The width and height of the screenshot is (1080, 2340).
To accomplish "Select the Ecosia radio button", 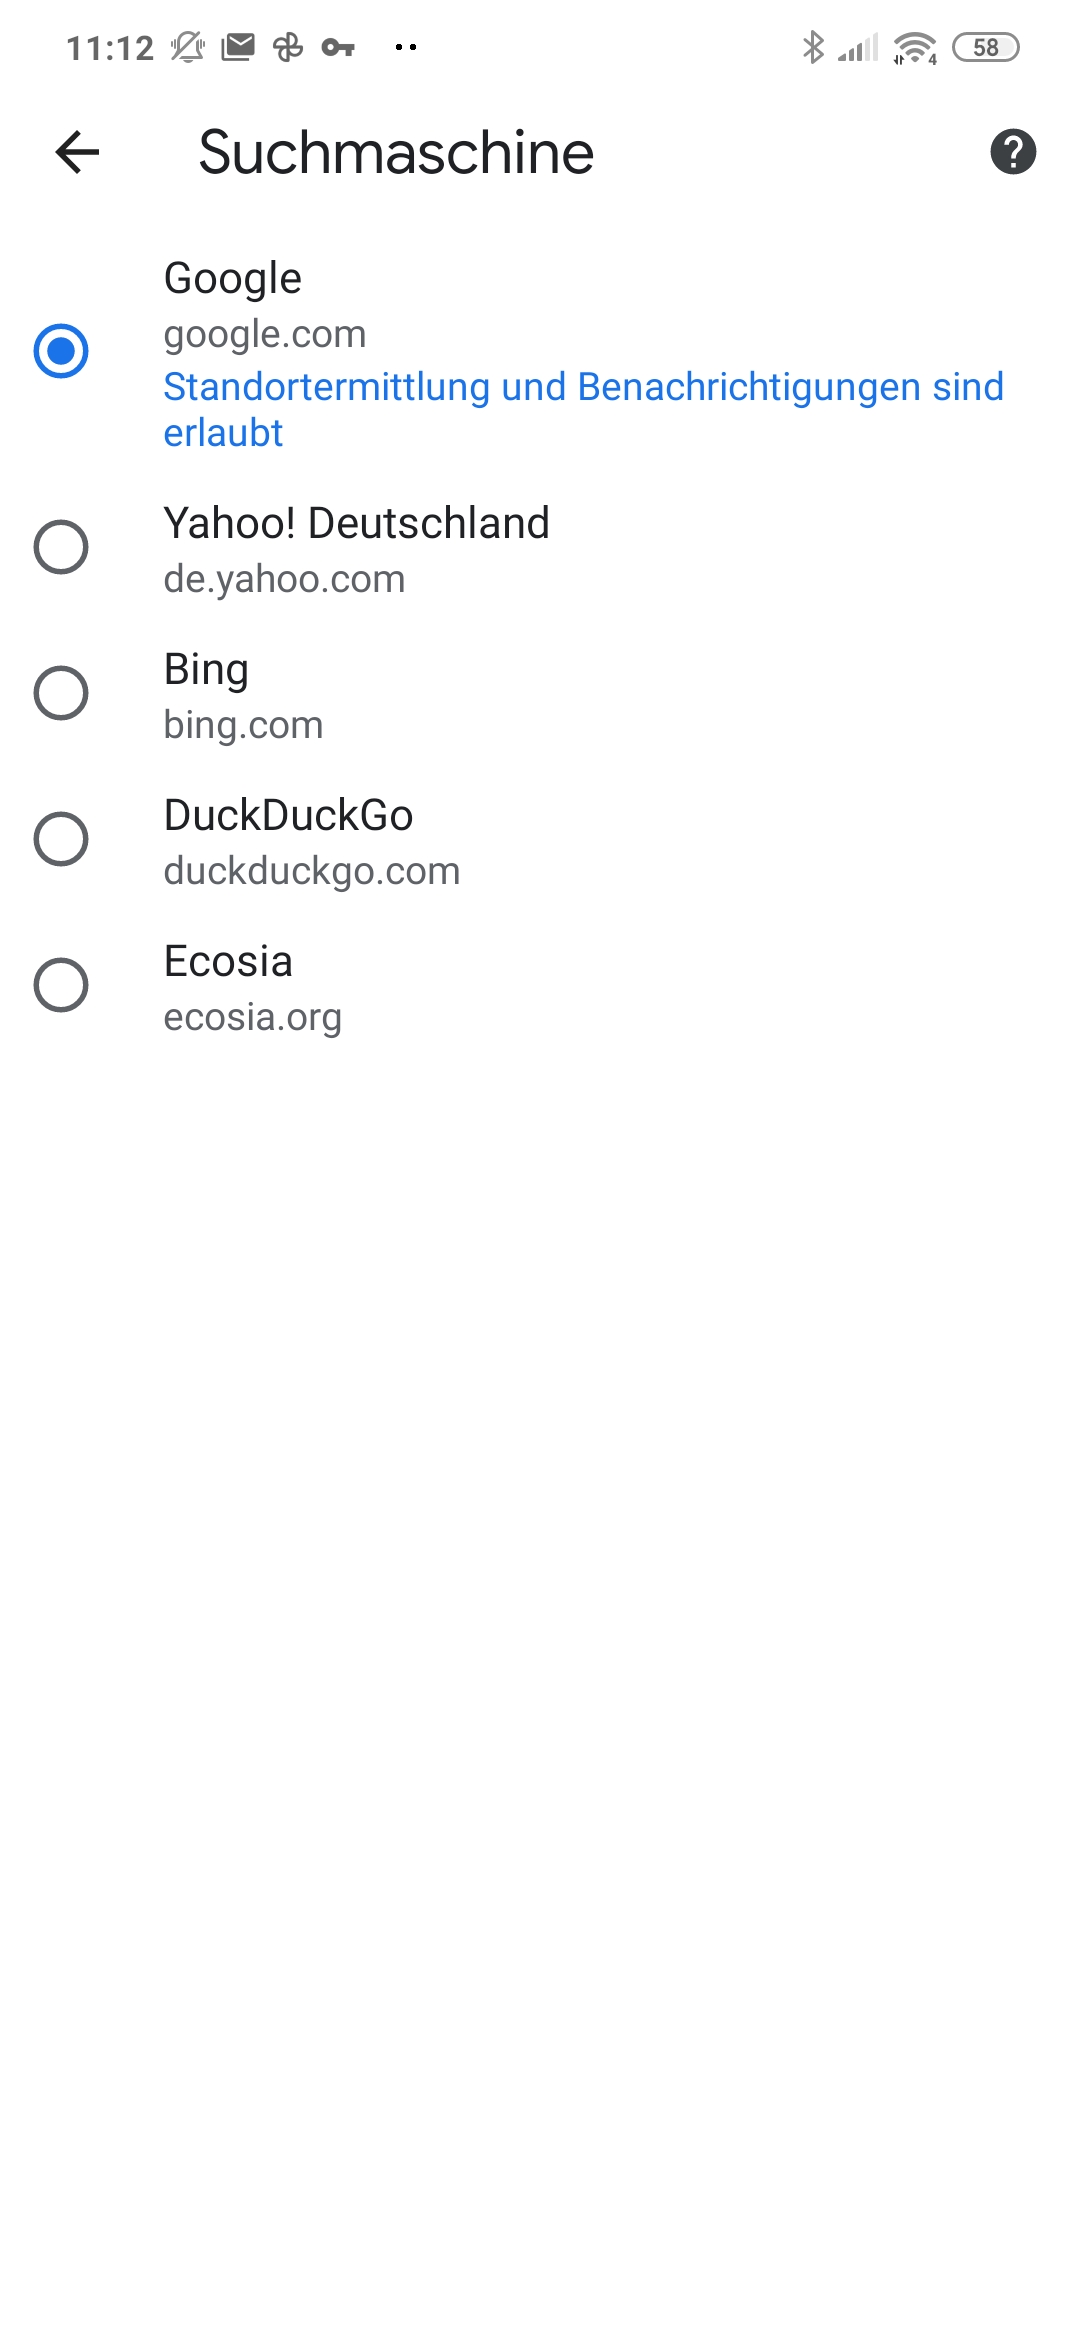I will [x=61, y=985].
